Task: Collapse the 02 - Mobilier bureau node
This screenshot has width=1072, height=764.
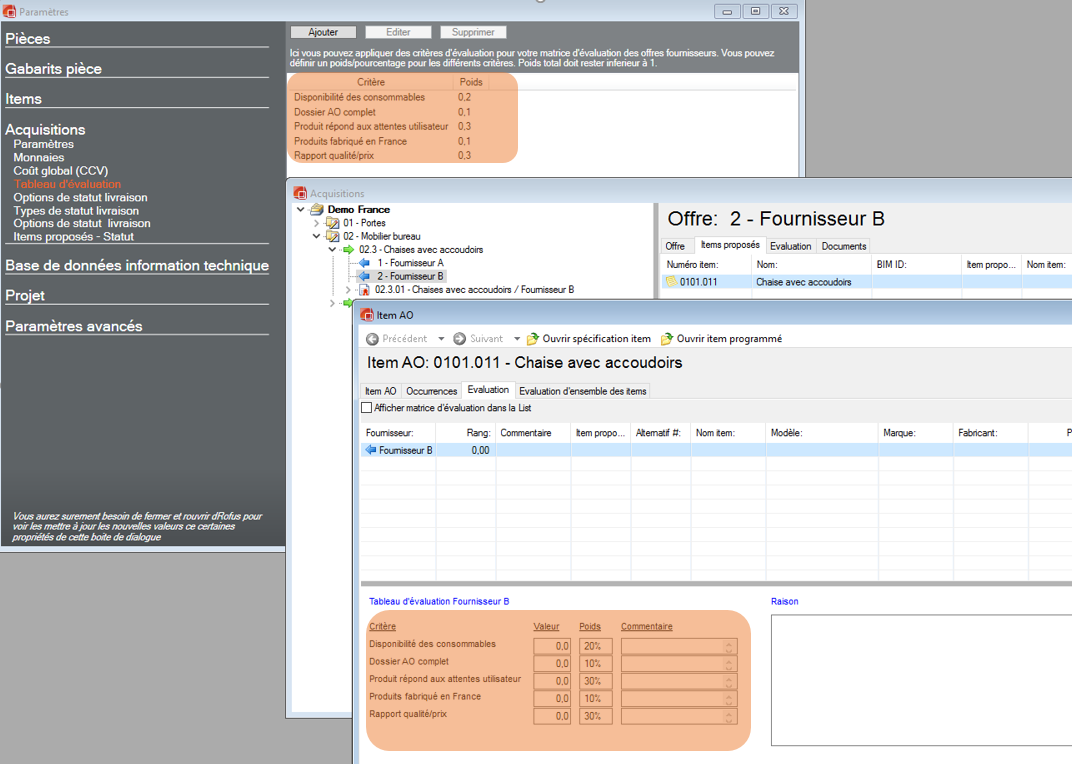Action: (x=317, y=237)
